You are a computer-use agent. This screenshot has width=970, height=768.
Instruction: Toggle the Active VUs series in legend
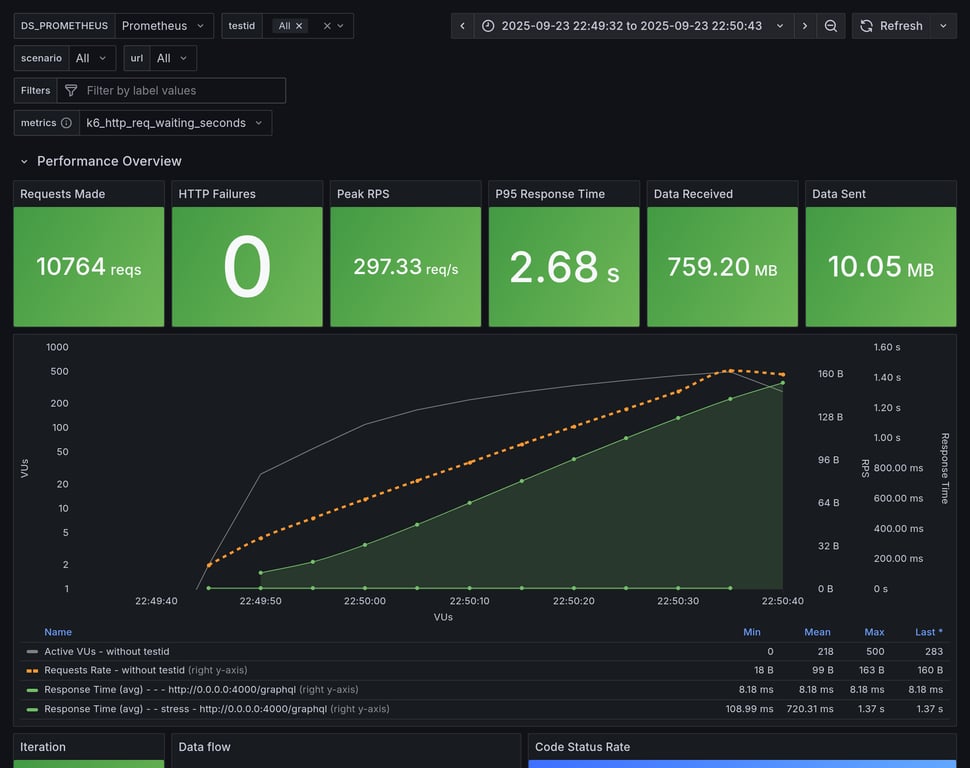pyautogui.click(x=106, y=651)
